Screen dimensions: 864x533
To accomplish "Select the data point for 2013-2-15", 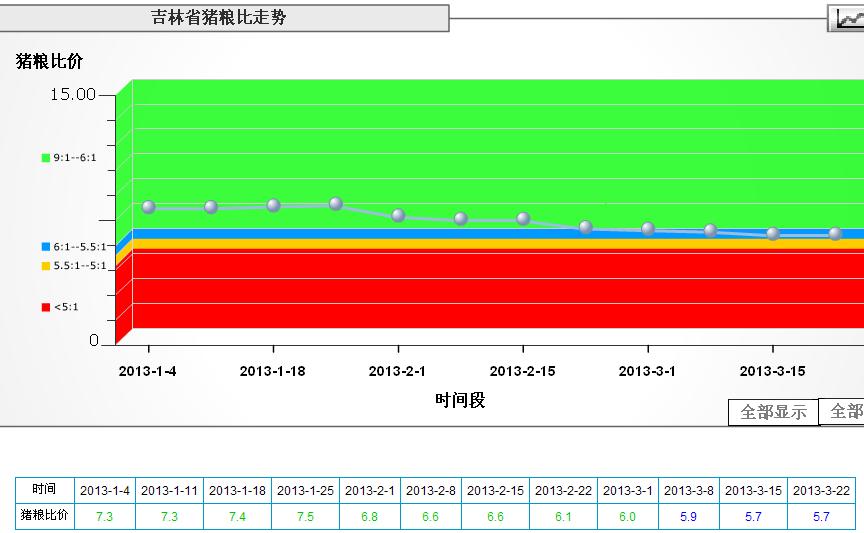I will click(523, 219).
